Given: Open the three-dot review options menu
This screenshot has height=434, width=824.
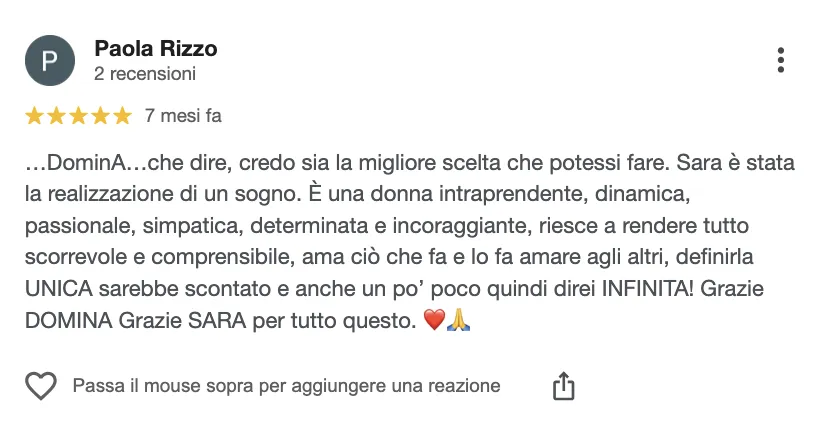Looking at the screenshot, I should point(781,60).
